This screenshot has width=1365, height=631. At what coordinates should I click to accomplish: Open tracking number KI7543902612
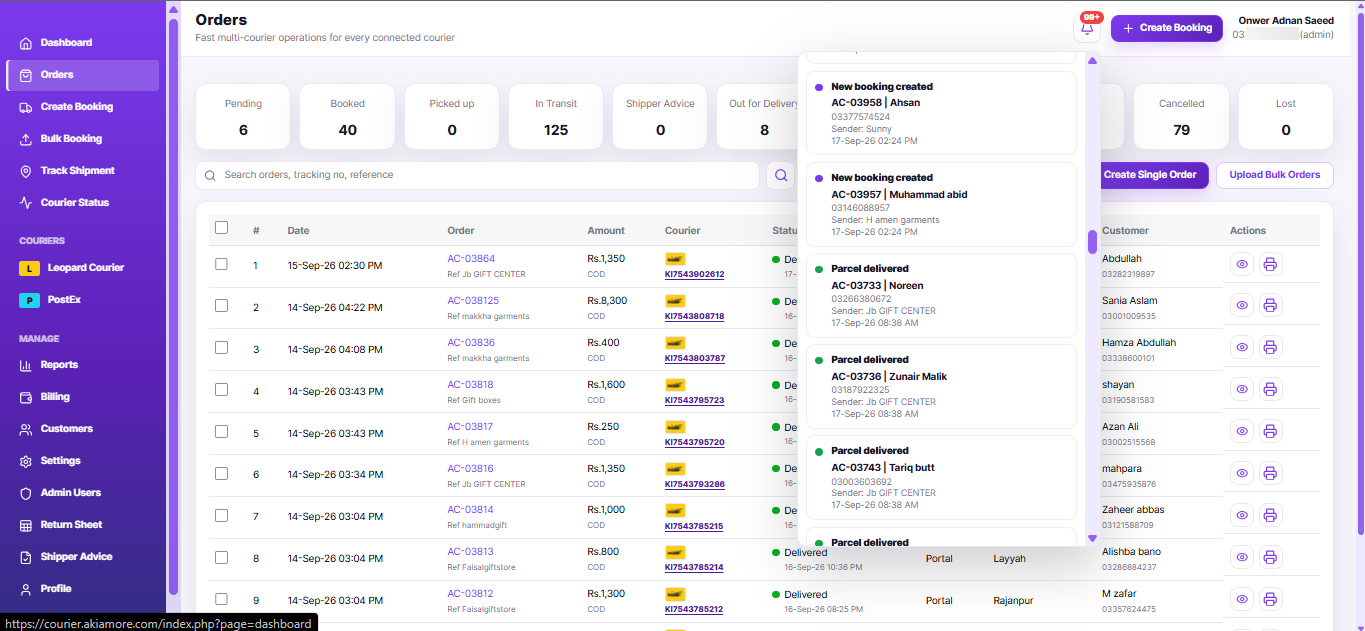pos(695,274)
